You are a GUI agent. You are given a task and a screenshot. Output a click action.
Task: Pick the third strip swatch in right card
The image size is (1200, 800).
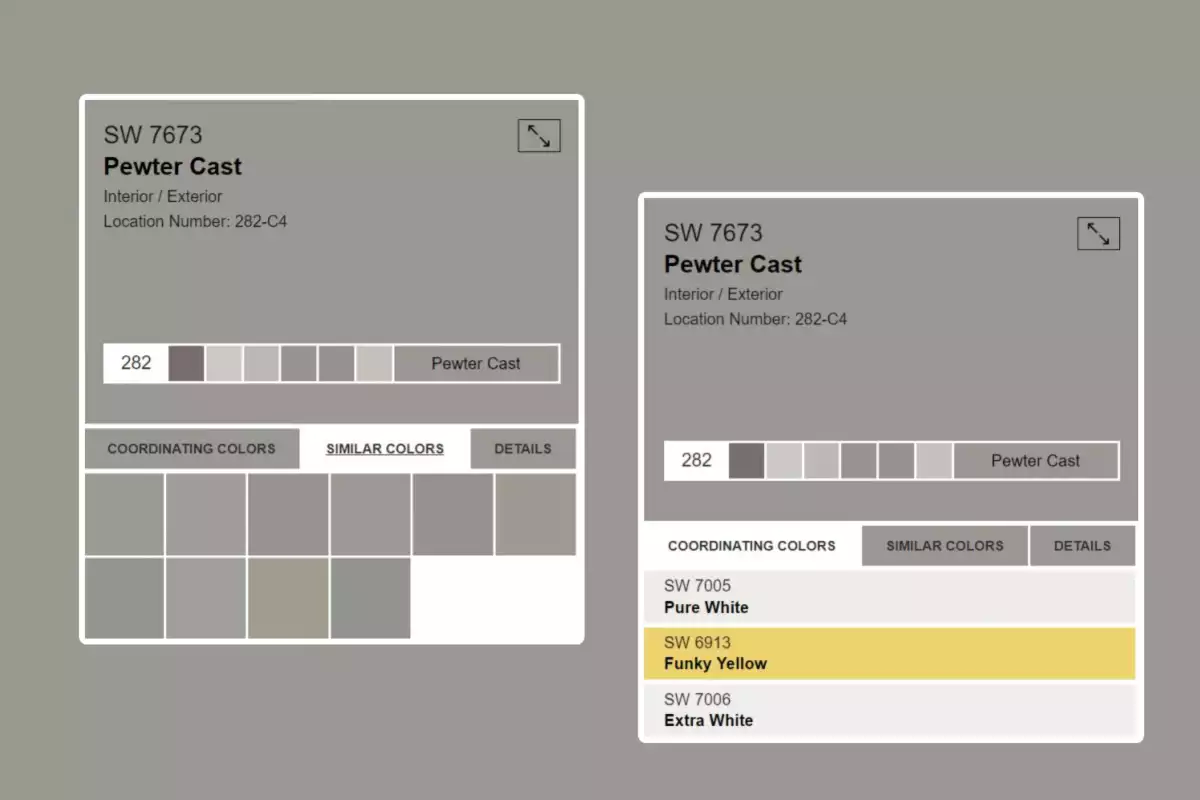click(x=821, y=461)
